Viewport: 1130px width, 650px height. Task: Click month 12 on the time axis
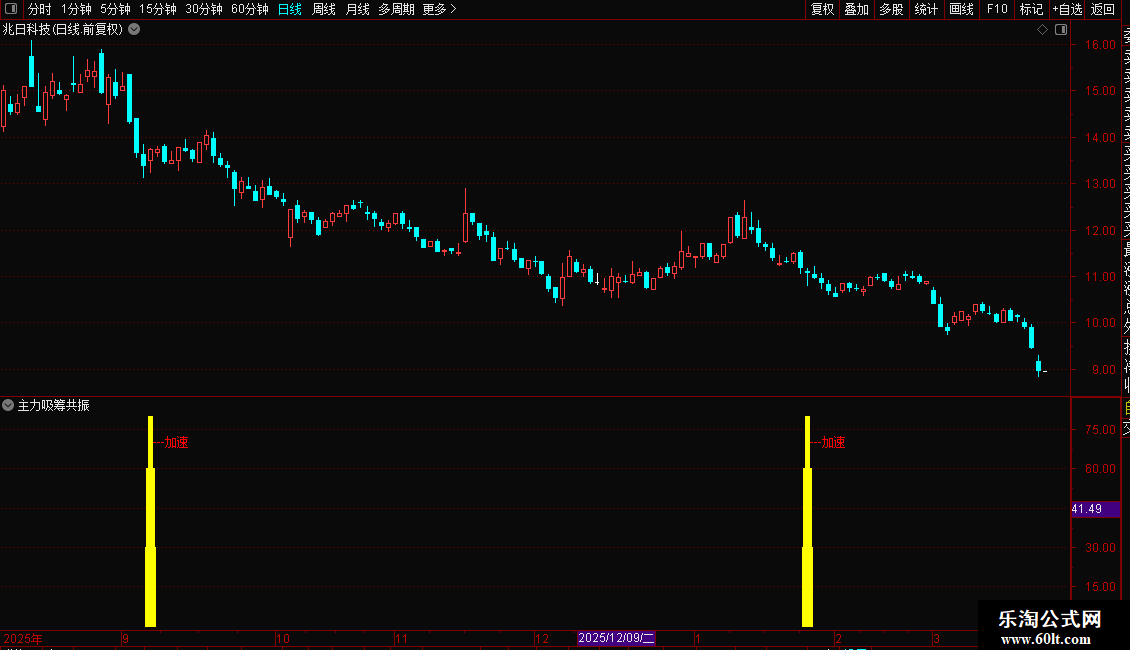coord(542,638)
